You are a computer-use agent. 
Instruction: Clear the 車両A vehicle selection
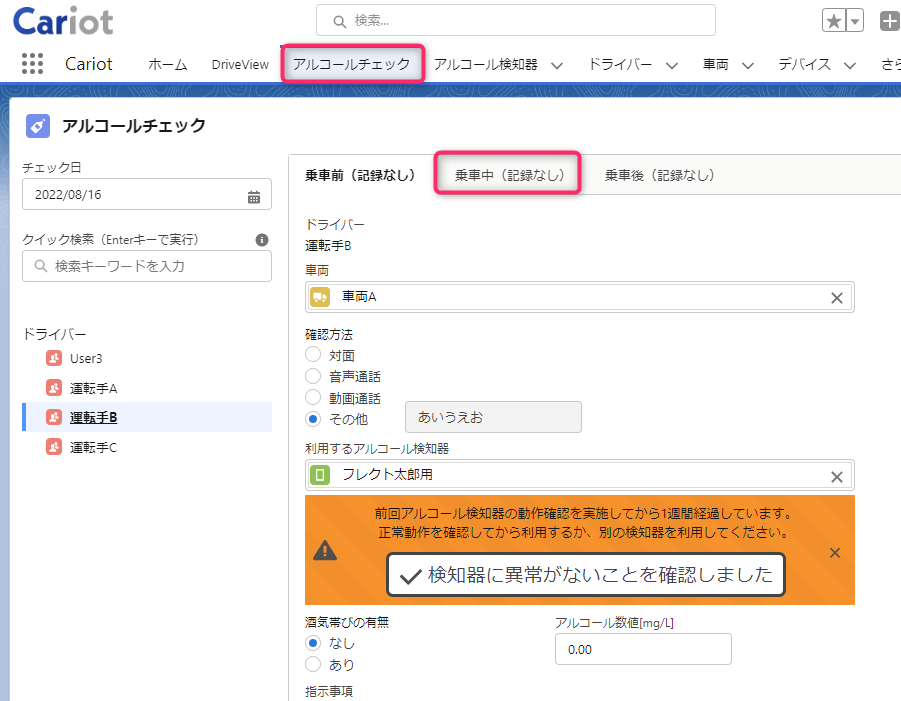tap(836, 298)
